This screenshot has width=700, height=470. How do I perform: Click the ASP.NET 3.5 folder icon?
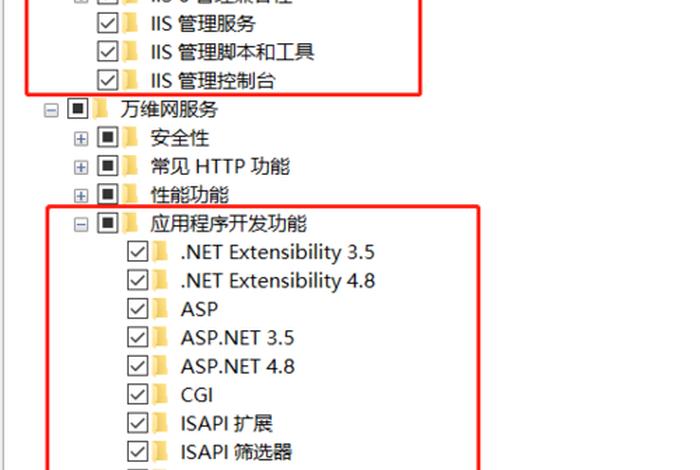(x=160, y=337)
